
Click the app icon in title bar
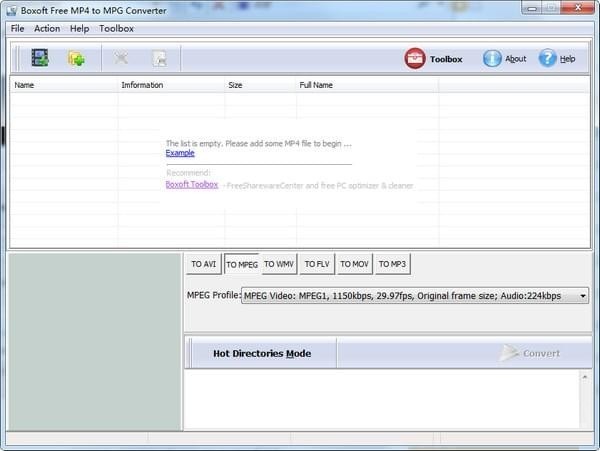point(12,10)
